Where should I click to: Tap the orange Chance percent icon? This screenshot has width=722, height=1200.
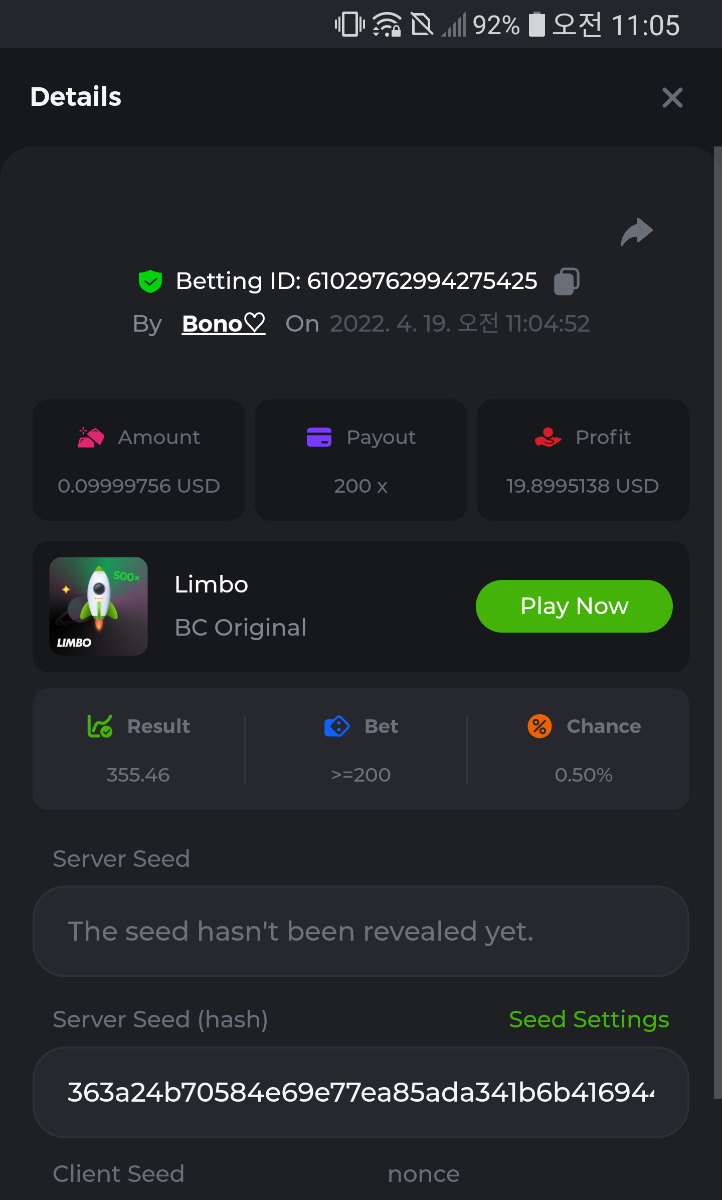540,726
